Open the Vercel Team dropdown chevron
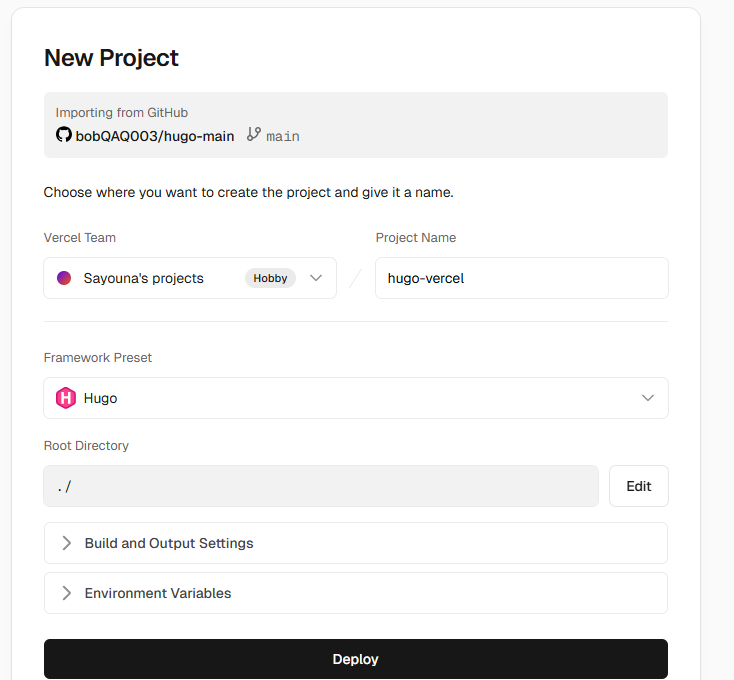 tap(316, 278)
